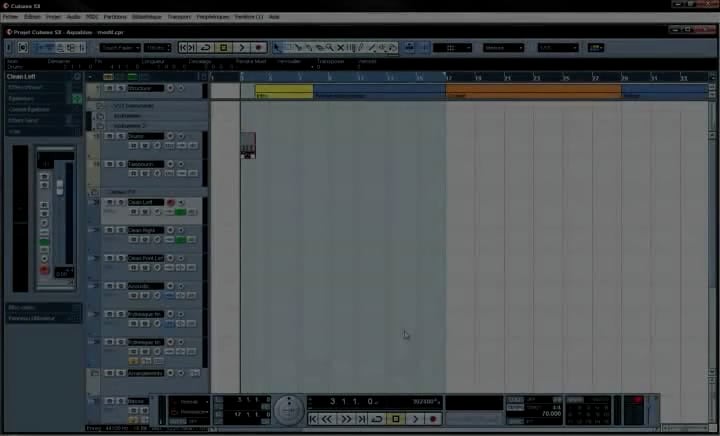The height and width of the screenshot is (436, 720).
Task: Open the Normal record mode dropdown in transport
Action: tap(190, 402)
